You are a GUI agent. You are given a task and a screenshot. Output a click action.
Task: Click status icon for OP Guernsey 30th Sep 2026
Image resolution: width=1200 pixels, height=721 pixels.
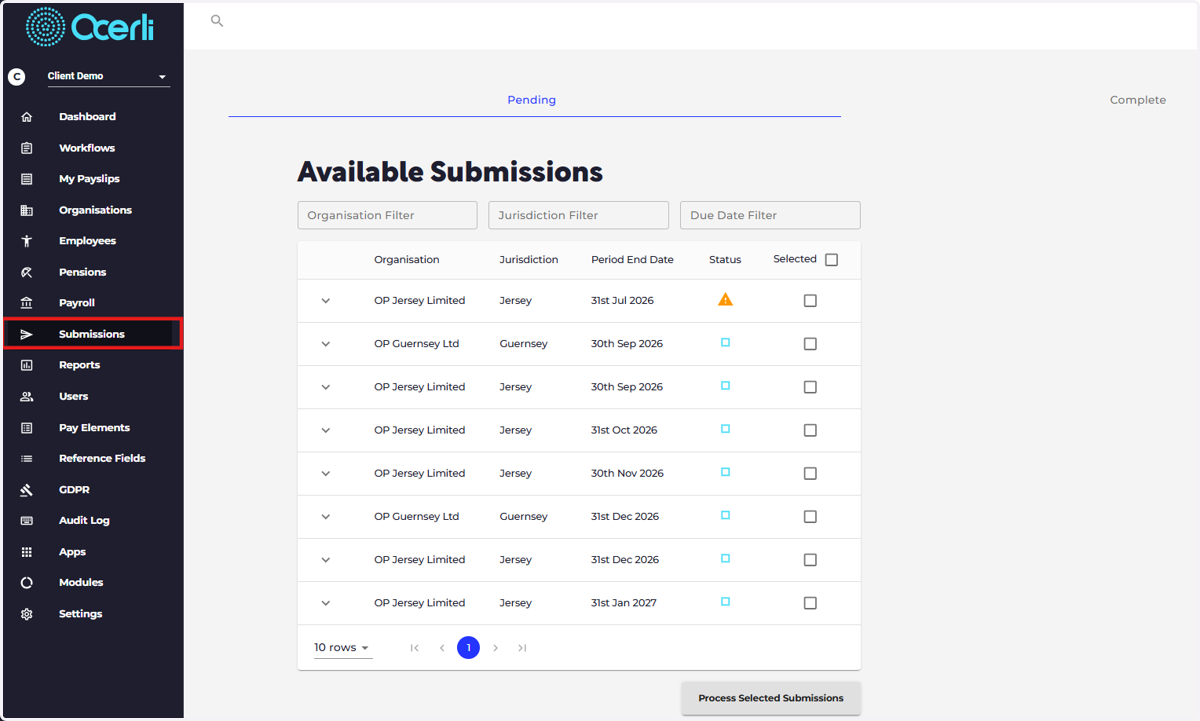point(726,342)
